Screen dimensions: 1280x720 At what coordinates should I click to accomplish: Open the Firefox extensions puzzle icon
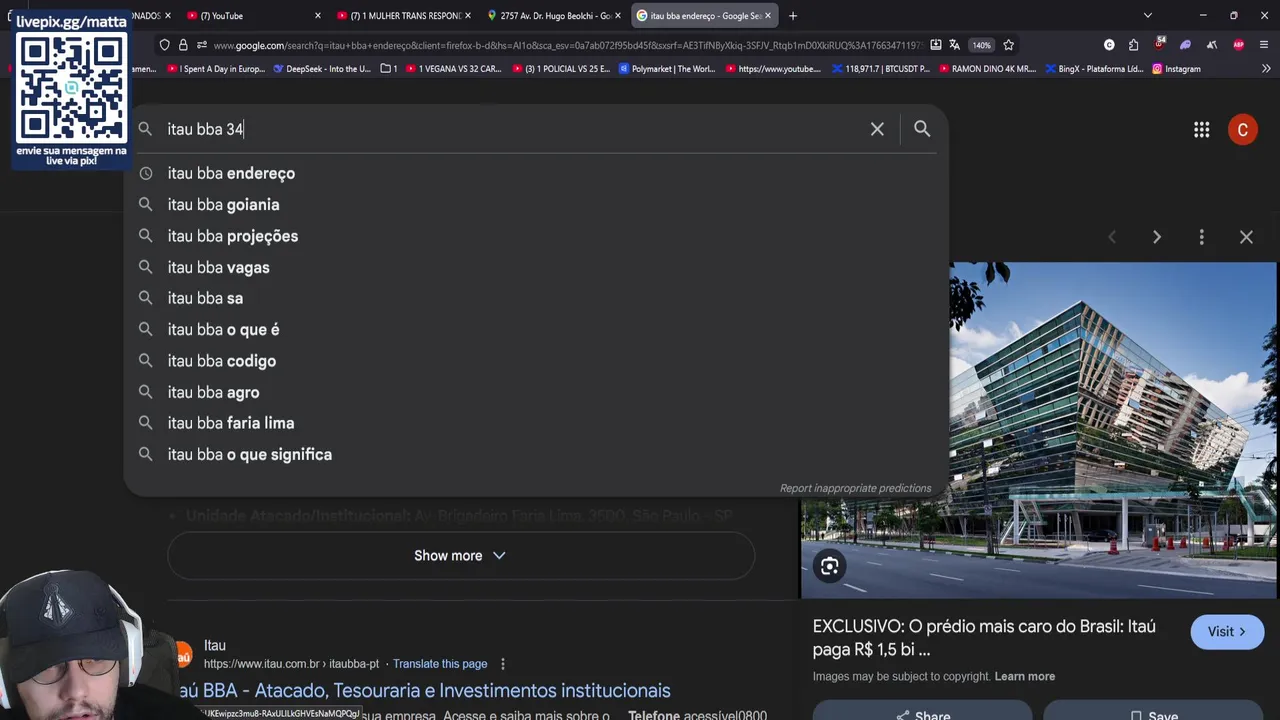coord(1133,45)
